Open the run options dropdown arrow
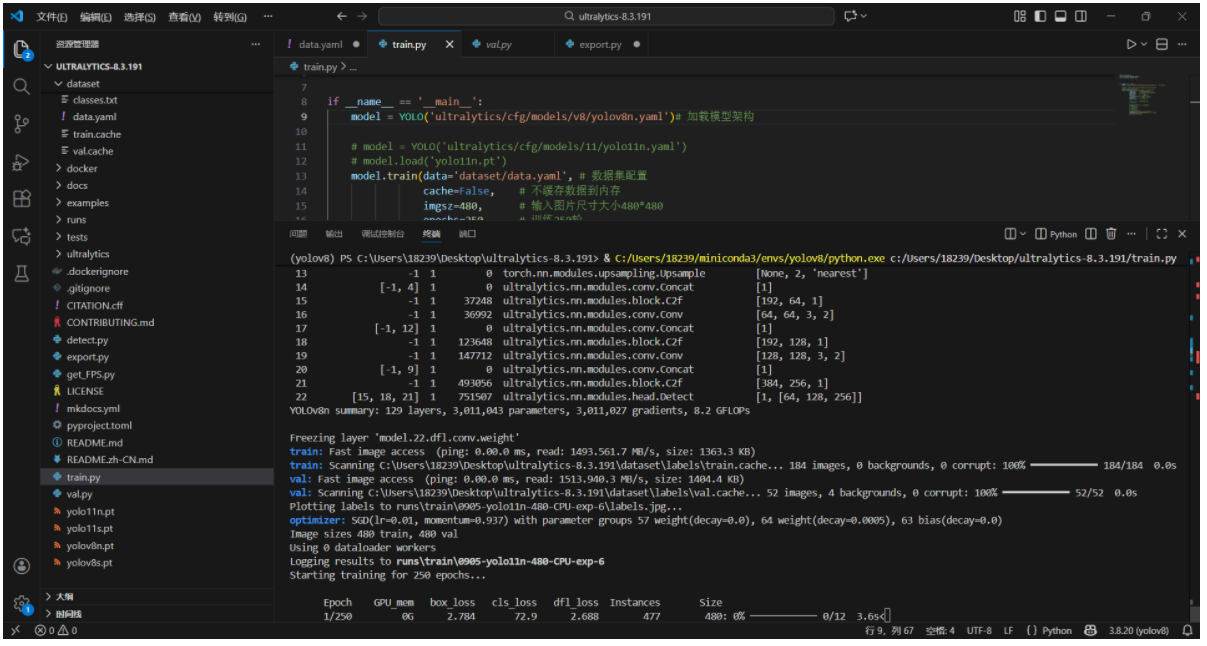 tap(1144, 44)
